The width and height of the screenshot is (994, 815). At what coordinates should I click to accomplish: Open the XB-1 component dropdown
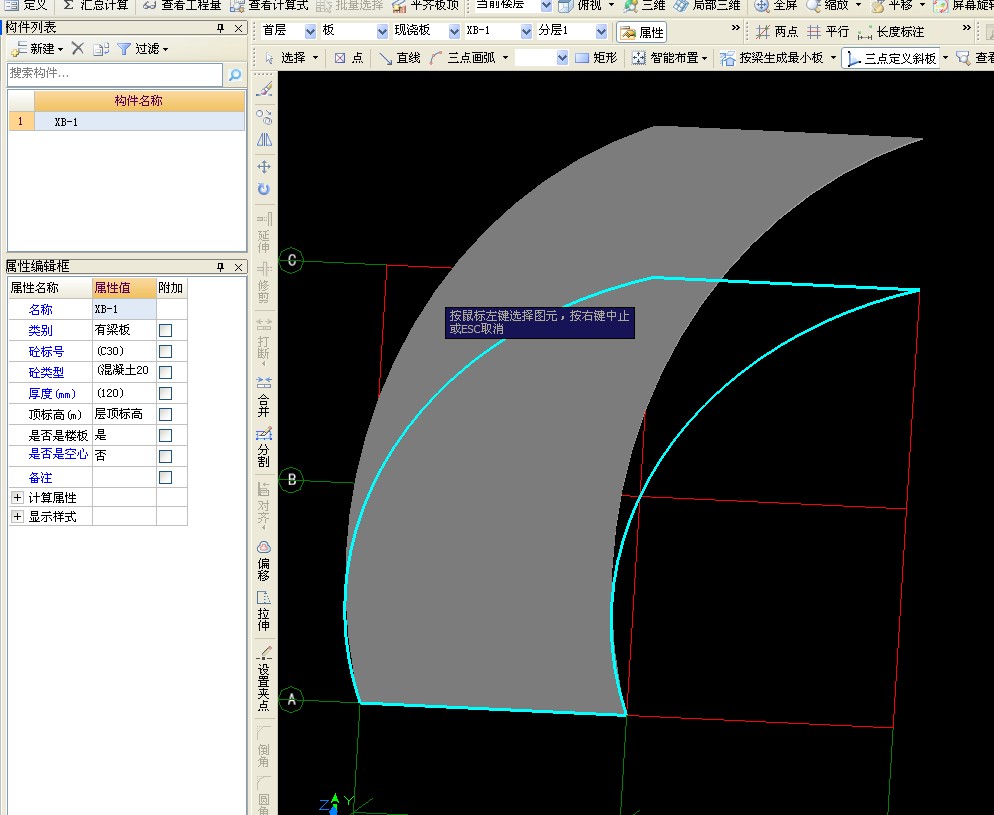pos(526,31)
